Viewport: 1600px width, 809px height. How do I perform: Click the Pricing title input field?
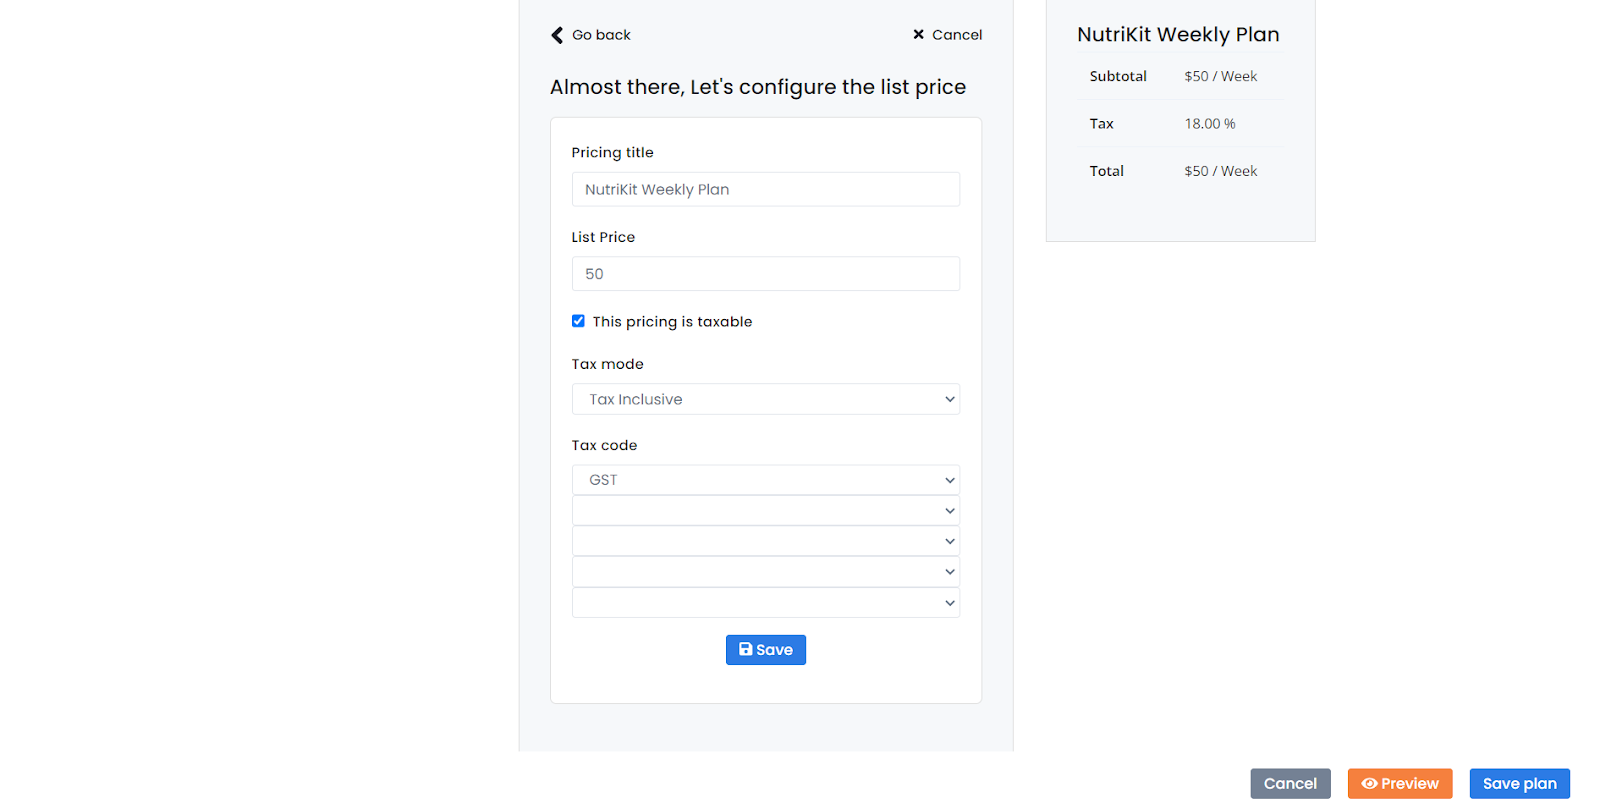(765, 189)
